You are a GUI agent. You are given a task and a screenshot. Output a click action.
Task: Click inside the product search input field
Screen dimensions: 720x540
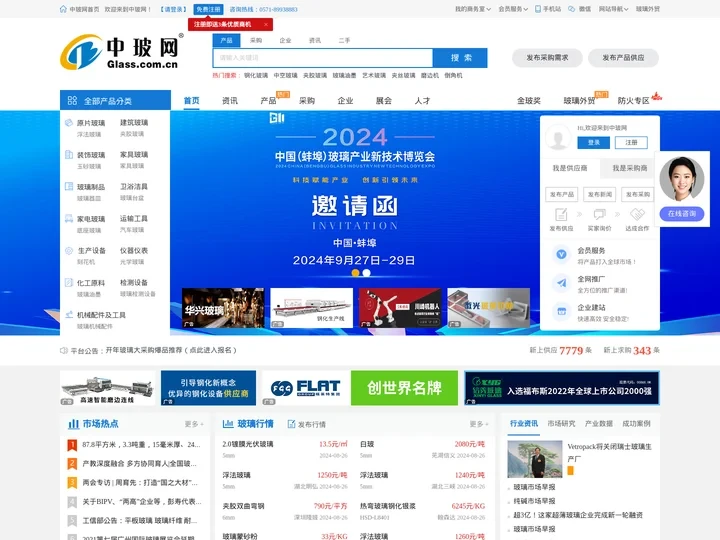coord(323,58)
